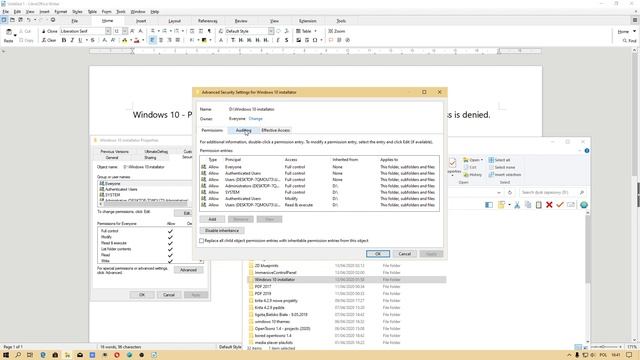The width and height of the screenshot is (640, 360).
Task: Center align paragraph in Writer
Action: click(160, 40)
